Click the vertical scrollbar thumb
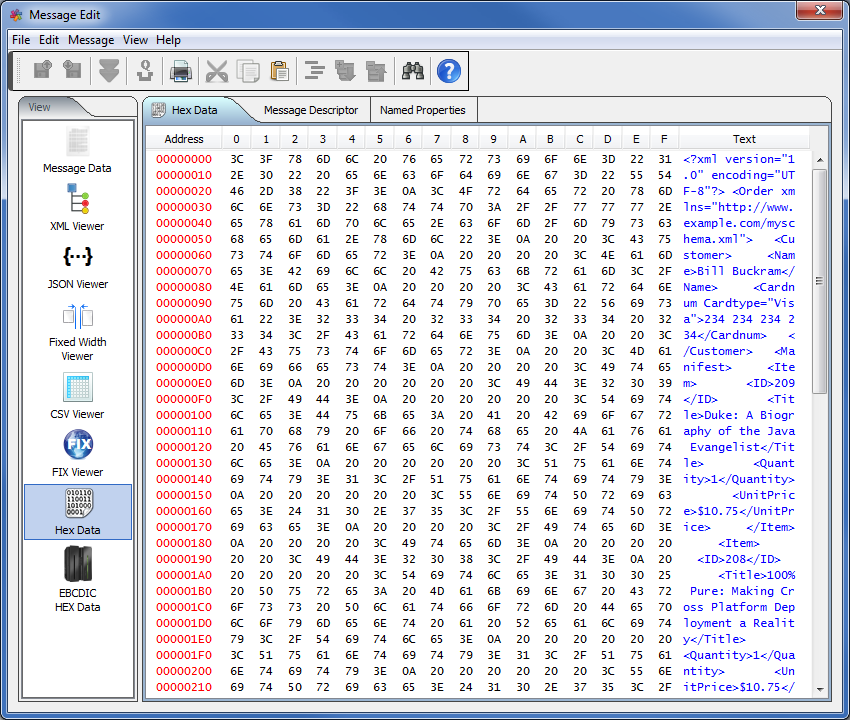850x720 pixels. 820,280
